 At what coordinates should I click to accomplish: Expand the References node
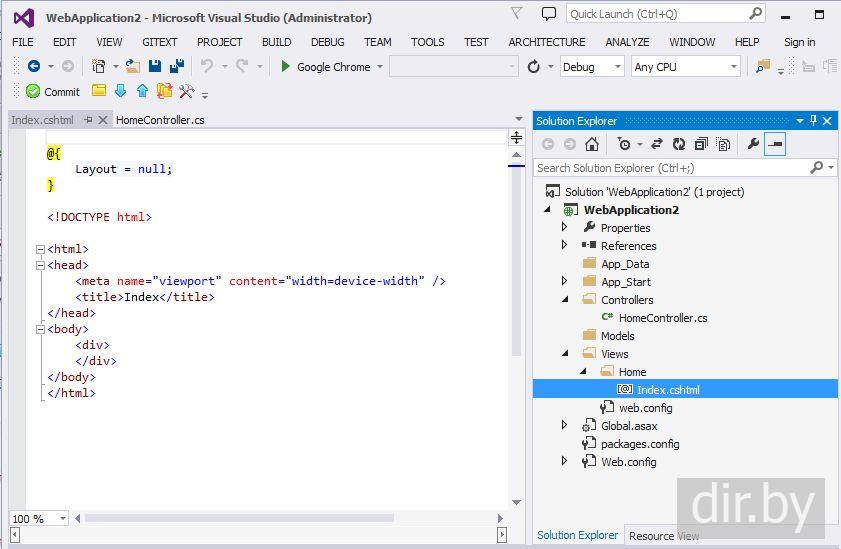(565, 245)
